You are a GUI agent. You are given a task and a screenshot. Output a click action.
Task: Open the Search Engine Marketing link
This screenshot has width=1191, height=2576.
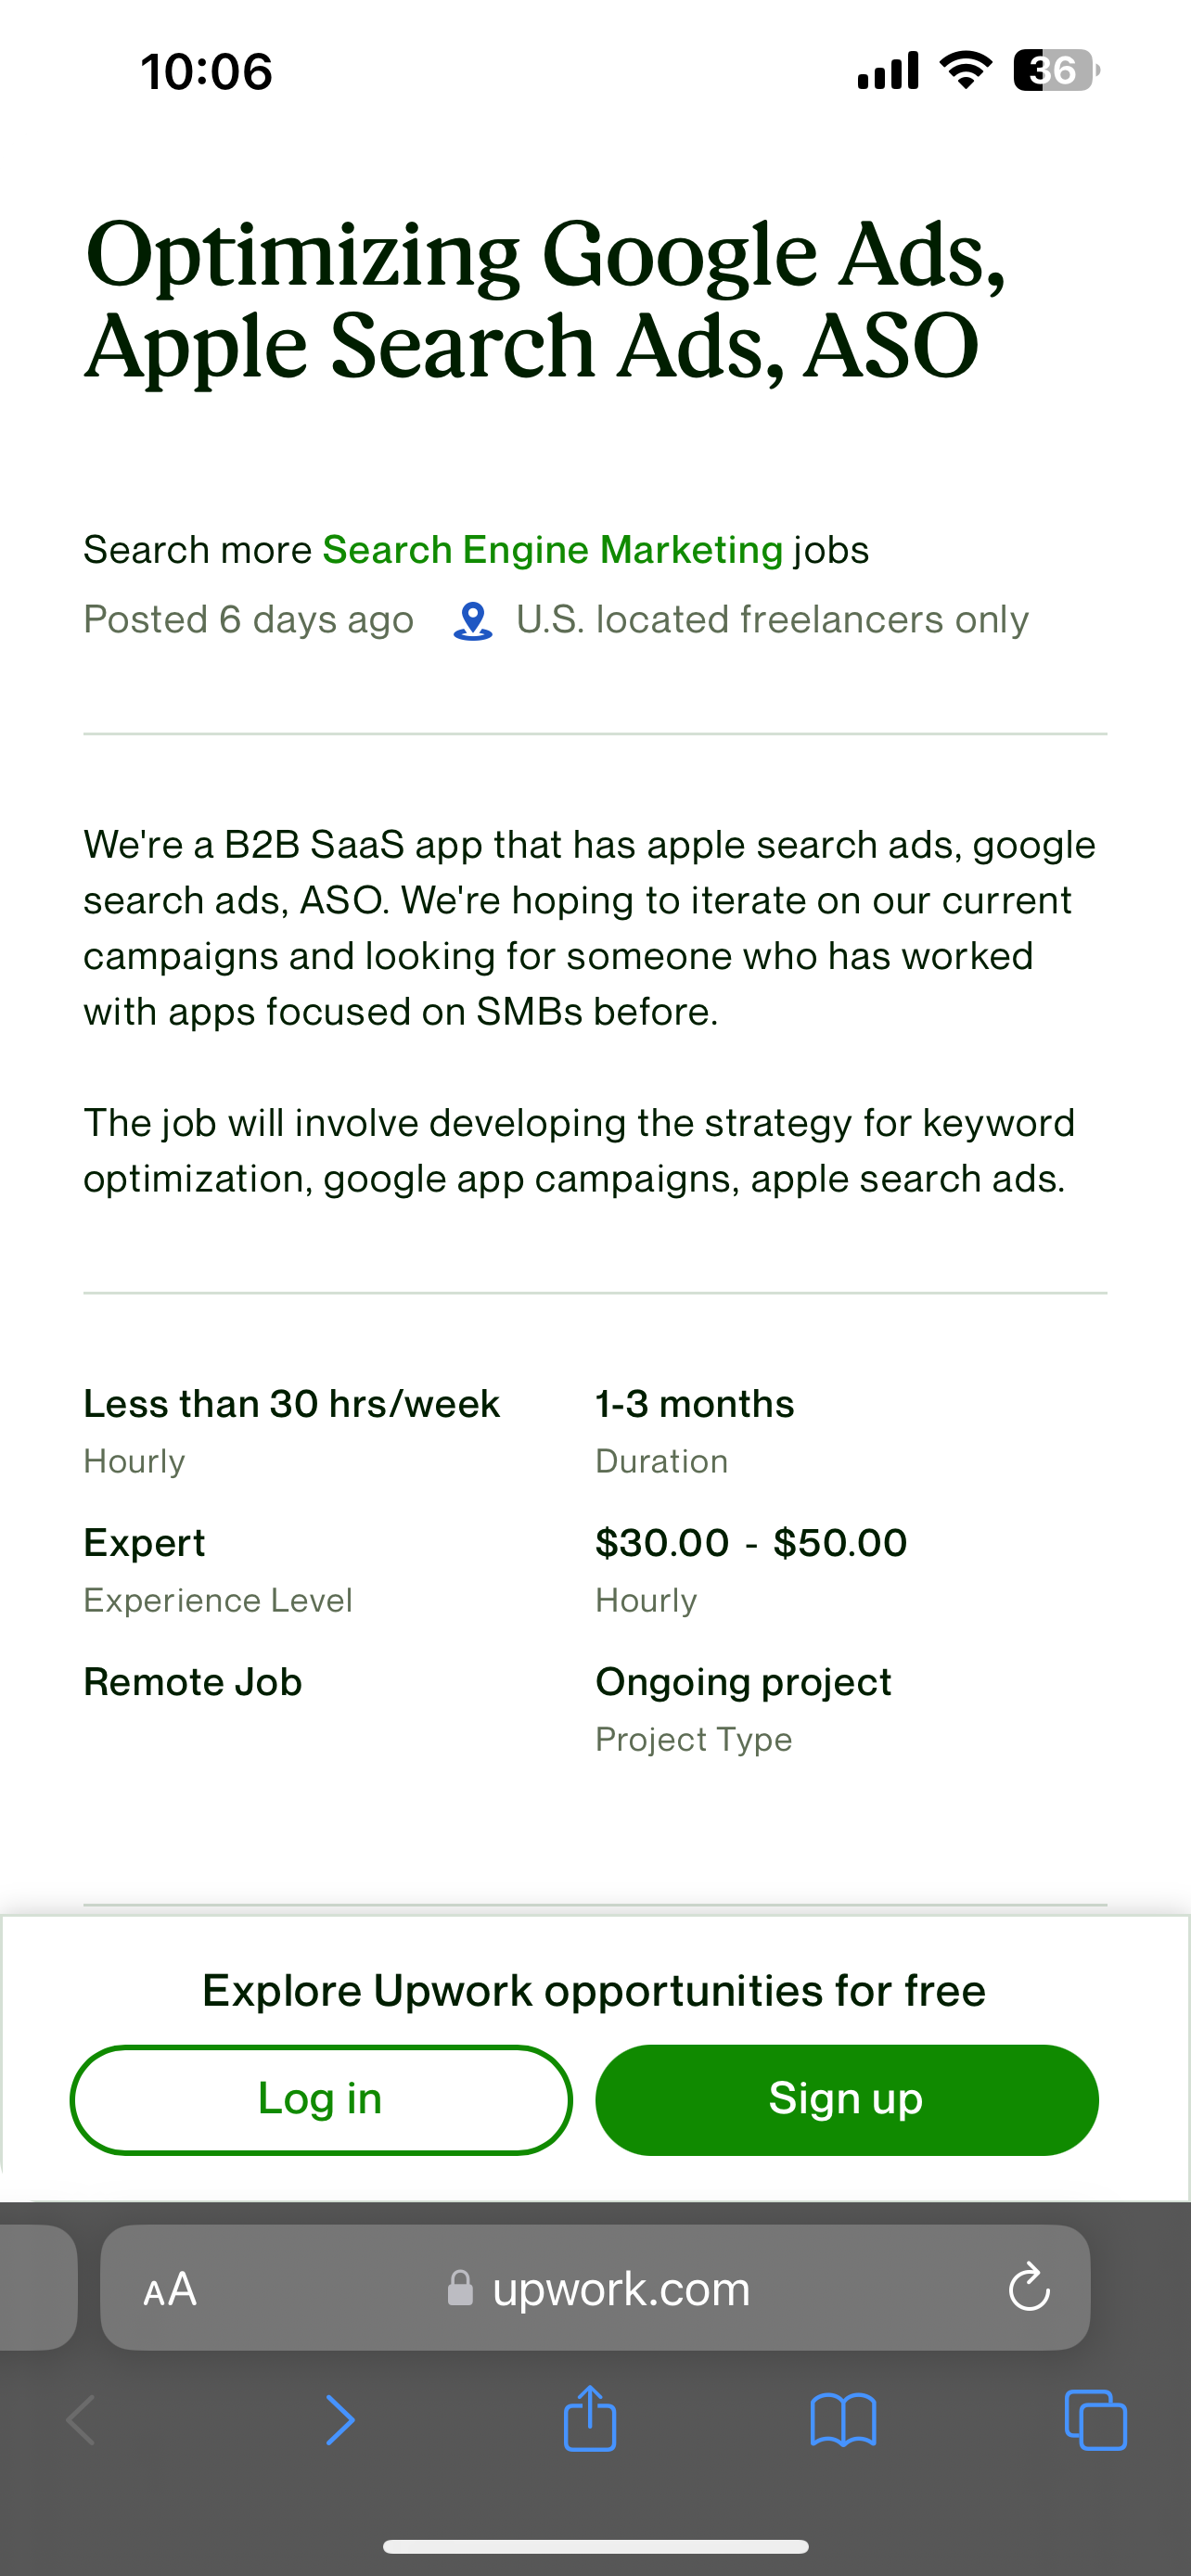pyautogui.click(x=552, y=550)
